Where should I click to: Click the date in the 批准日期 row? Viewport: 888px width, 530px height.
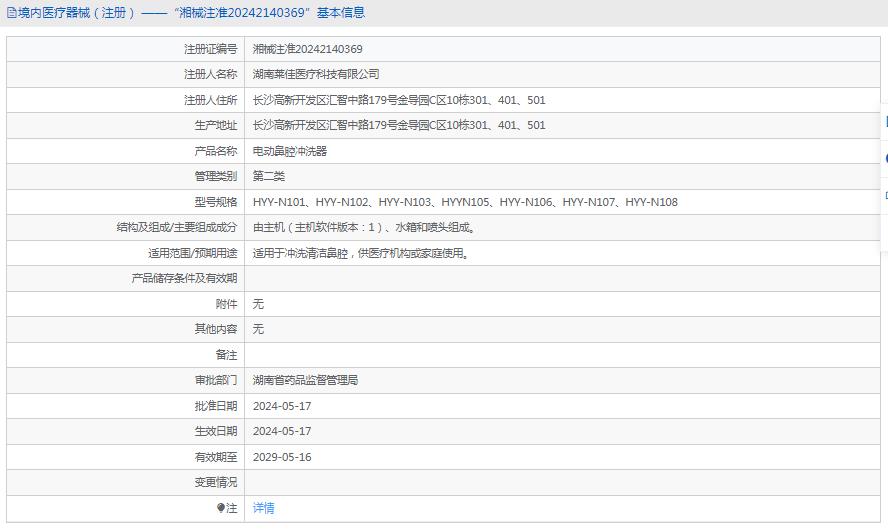282,406
